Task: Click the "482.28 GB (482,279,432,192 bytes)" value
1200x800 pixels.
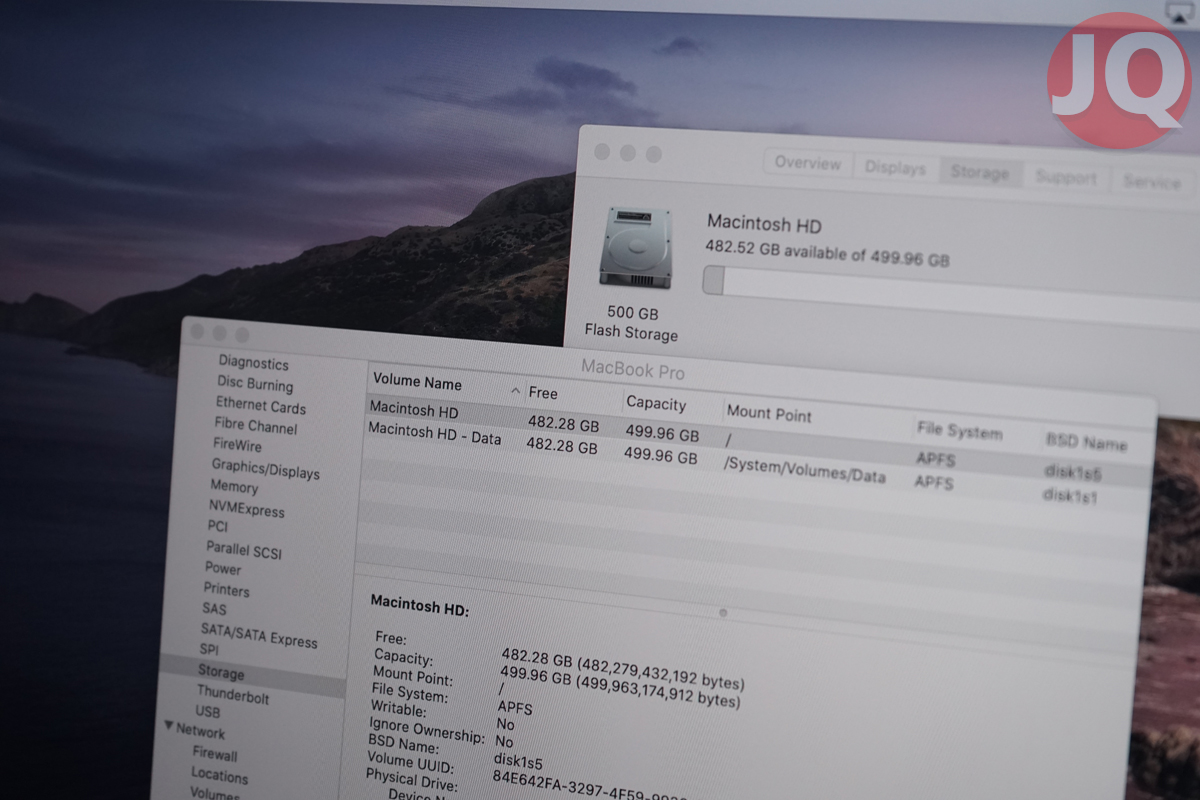Action: point(623,669)
